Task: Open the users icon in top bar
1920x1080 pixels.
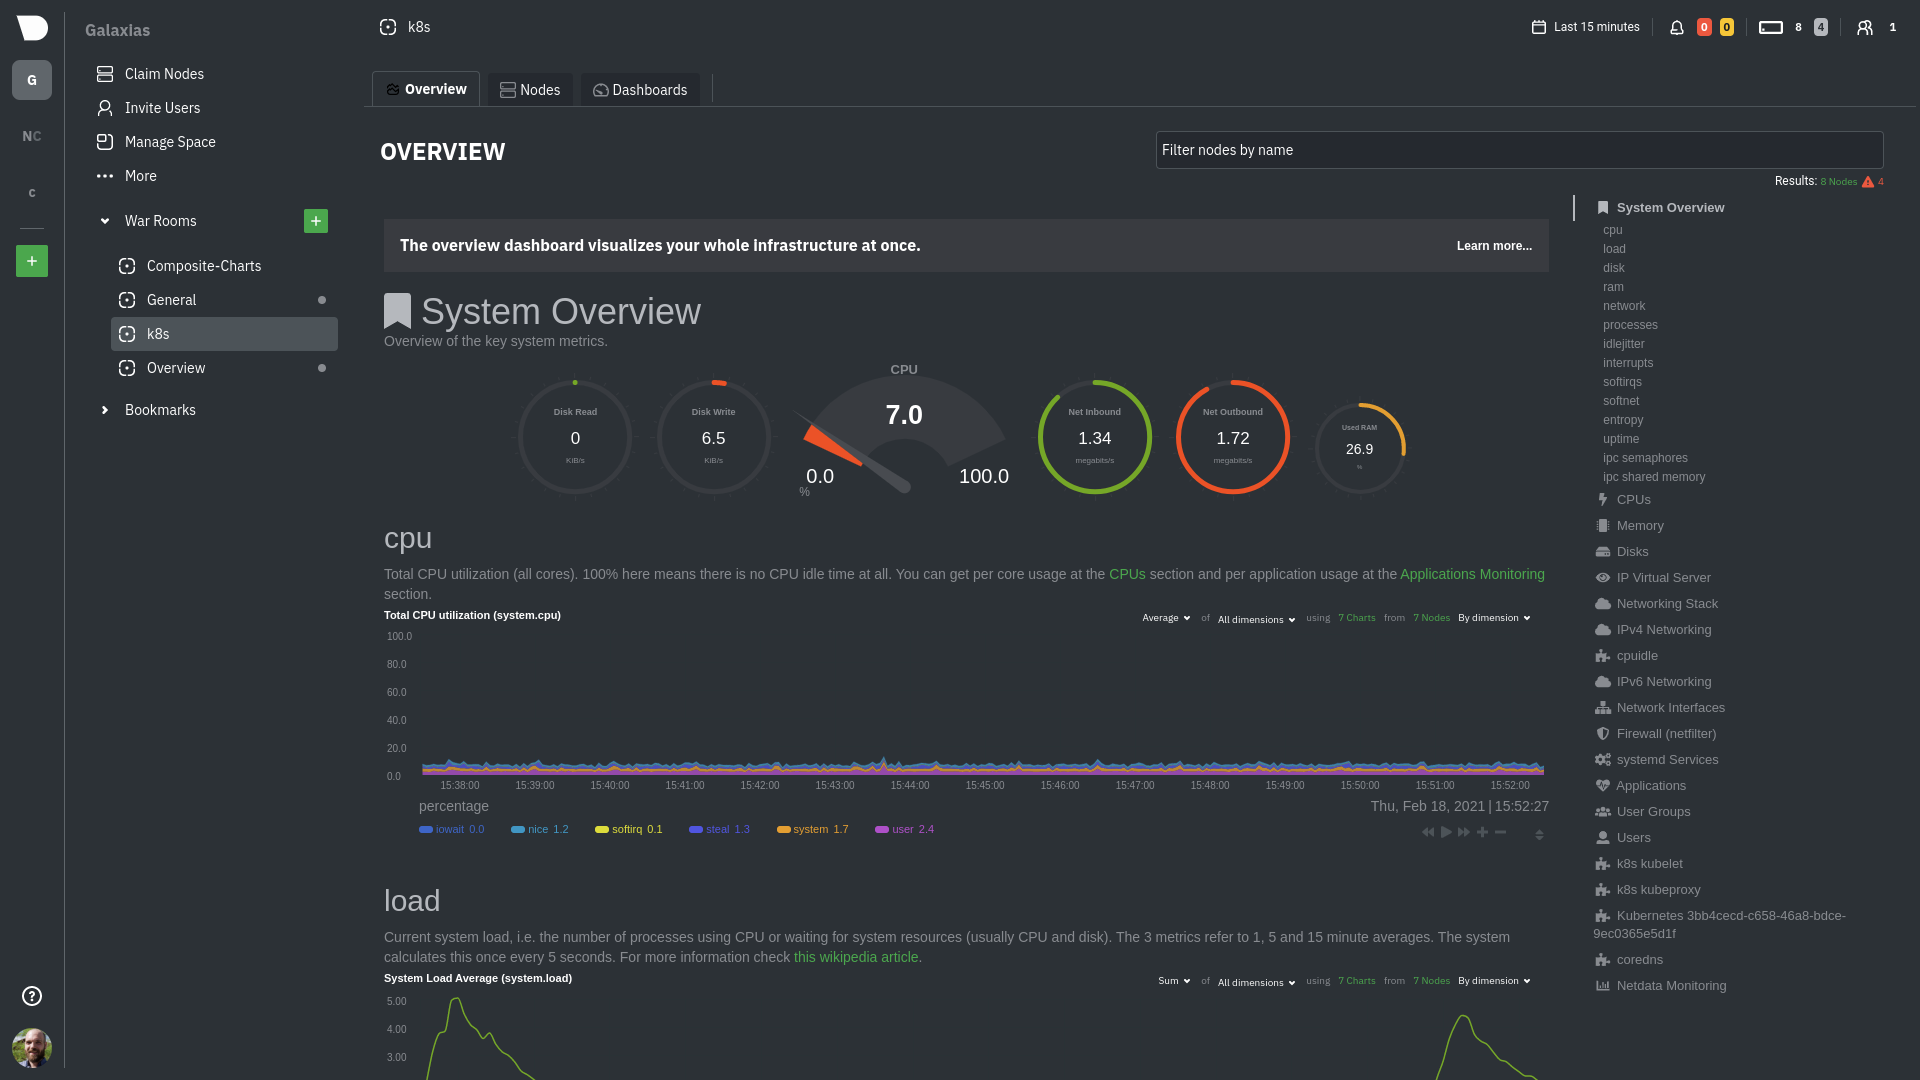Action: tap(1865, 28)
